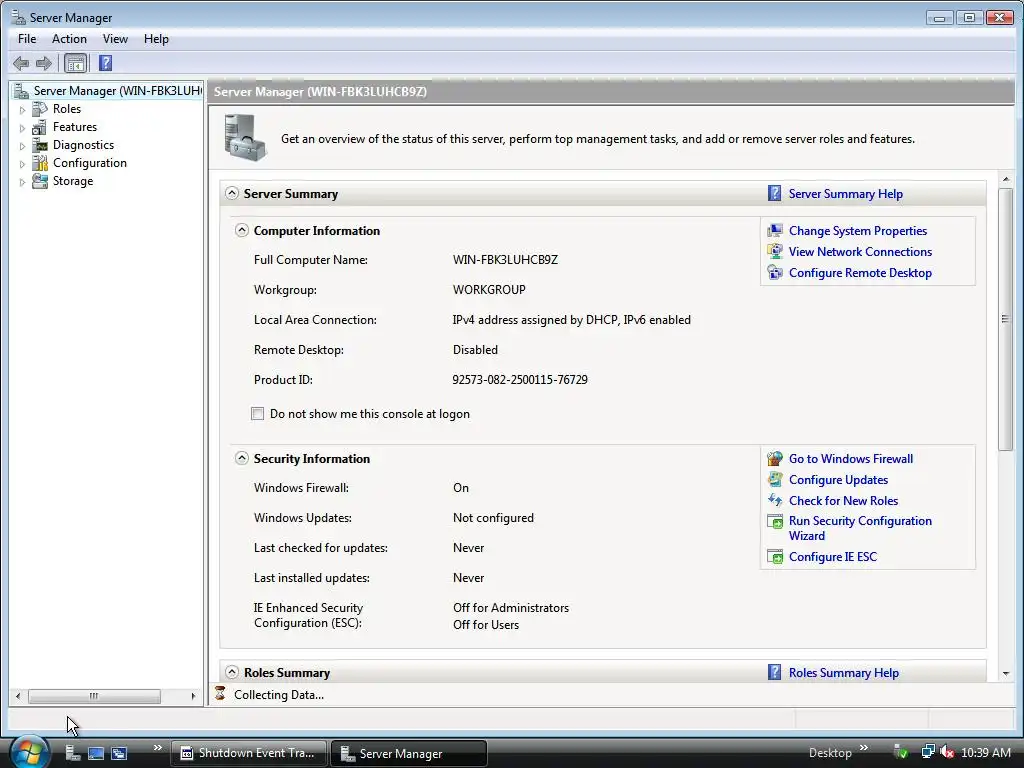
Task: Open the Help menu
Action: pyautogui.click(x=156, y=39)
